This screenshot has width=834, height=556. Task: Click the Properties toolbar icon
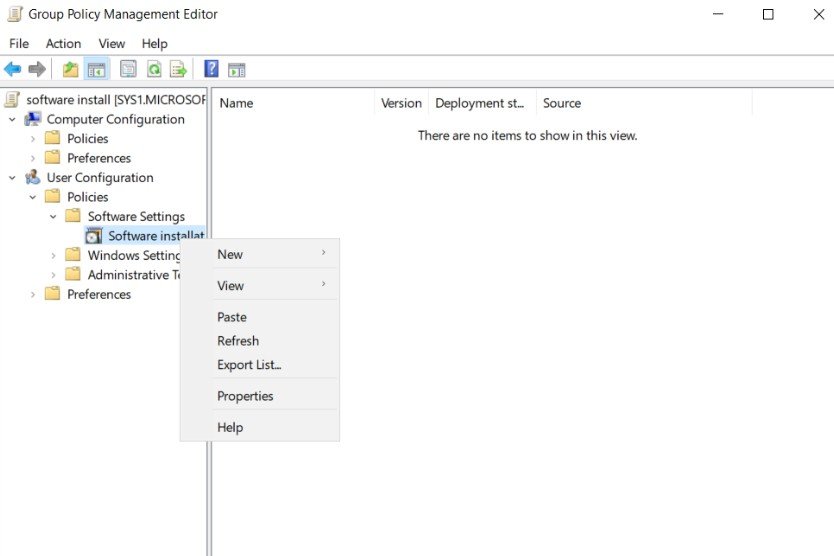[x=128, y=69]
